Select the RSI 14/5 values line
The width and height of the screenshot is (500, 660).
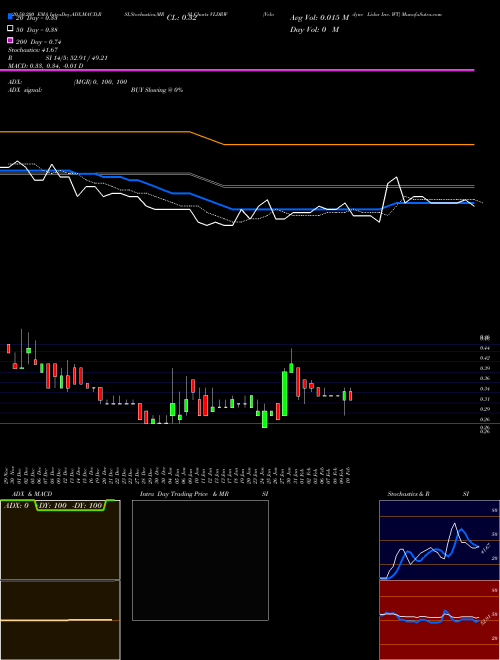coord(58,58)
